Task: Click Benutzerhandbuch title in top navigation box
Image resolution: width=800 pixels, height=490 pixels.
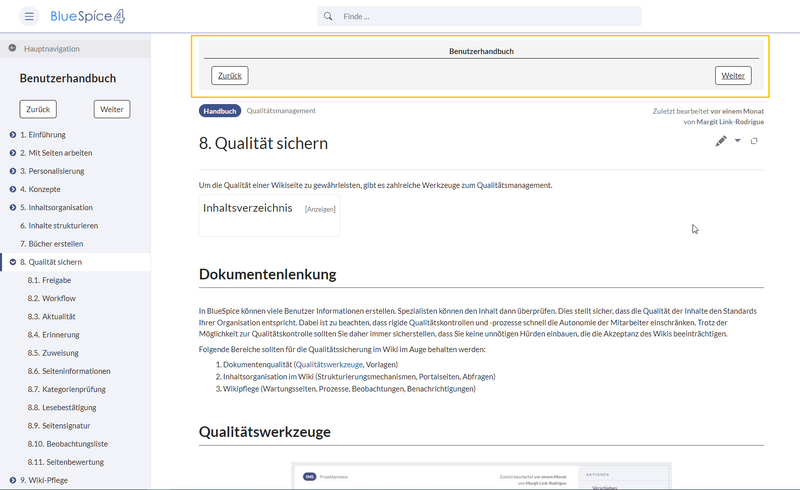Action: [481, 51]
